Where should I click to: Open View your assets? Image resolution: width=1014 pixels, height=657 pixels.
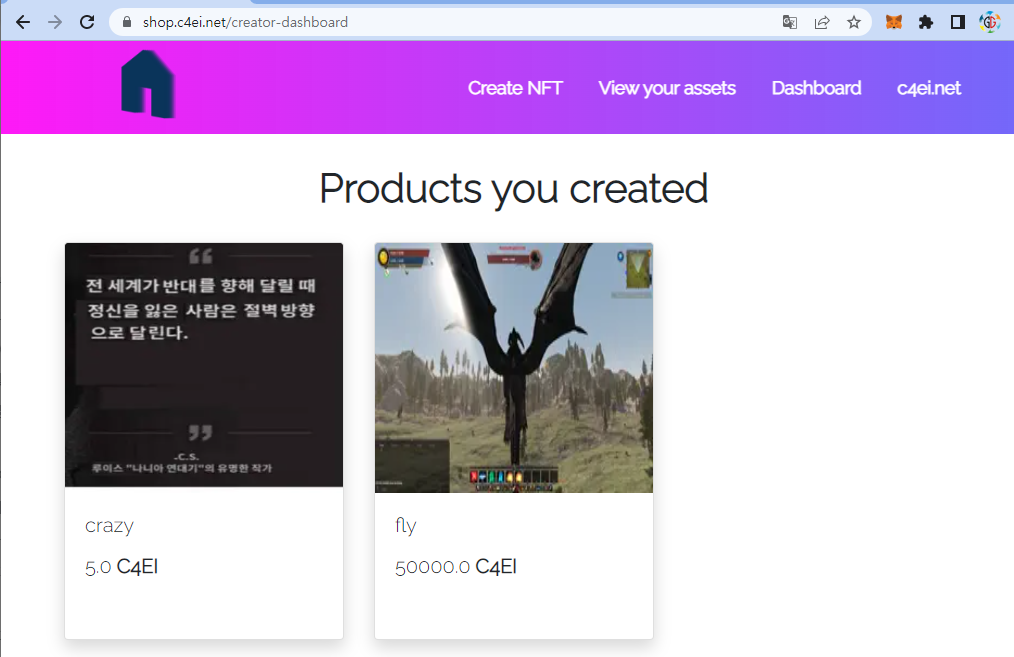[667, 88]
